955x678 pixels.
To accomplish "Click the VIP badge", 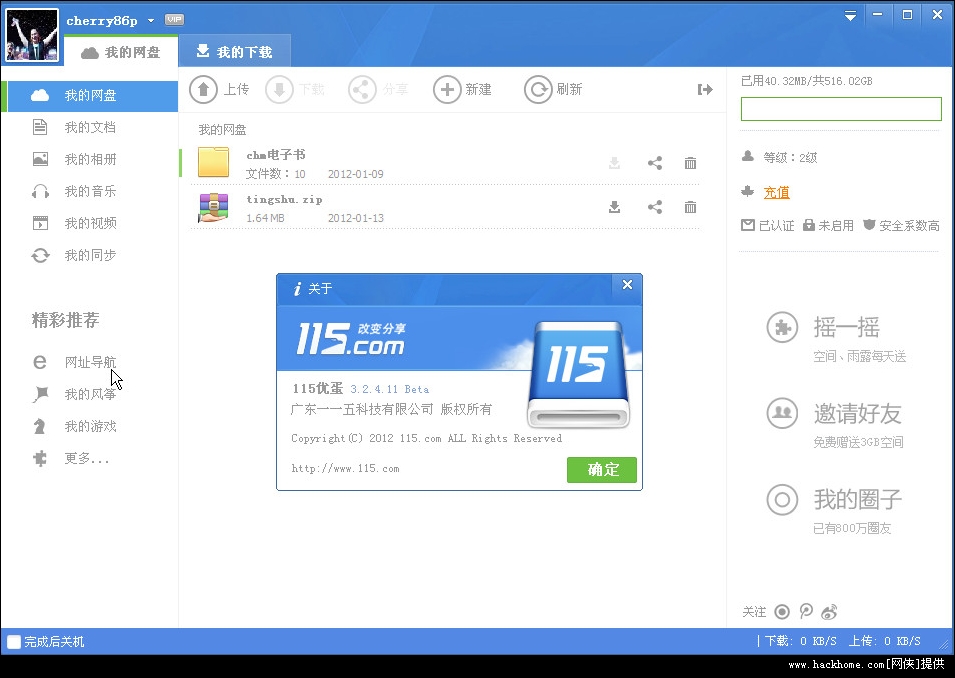I will tap(174, 19).
